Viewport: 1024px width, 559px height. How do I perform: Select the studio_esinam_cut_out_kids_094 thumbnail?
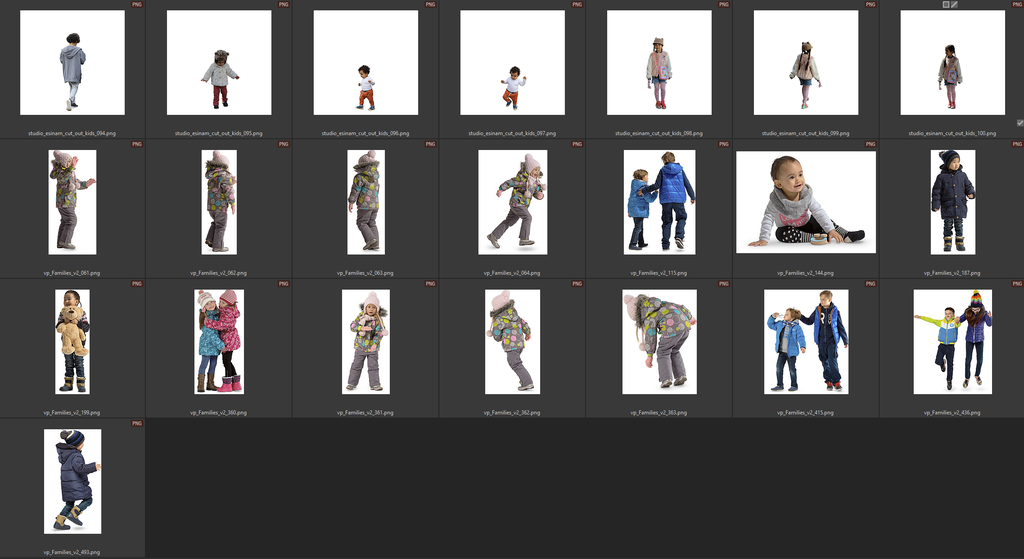(x=72, y=63)
